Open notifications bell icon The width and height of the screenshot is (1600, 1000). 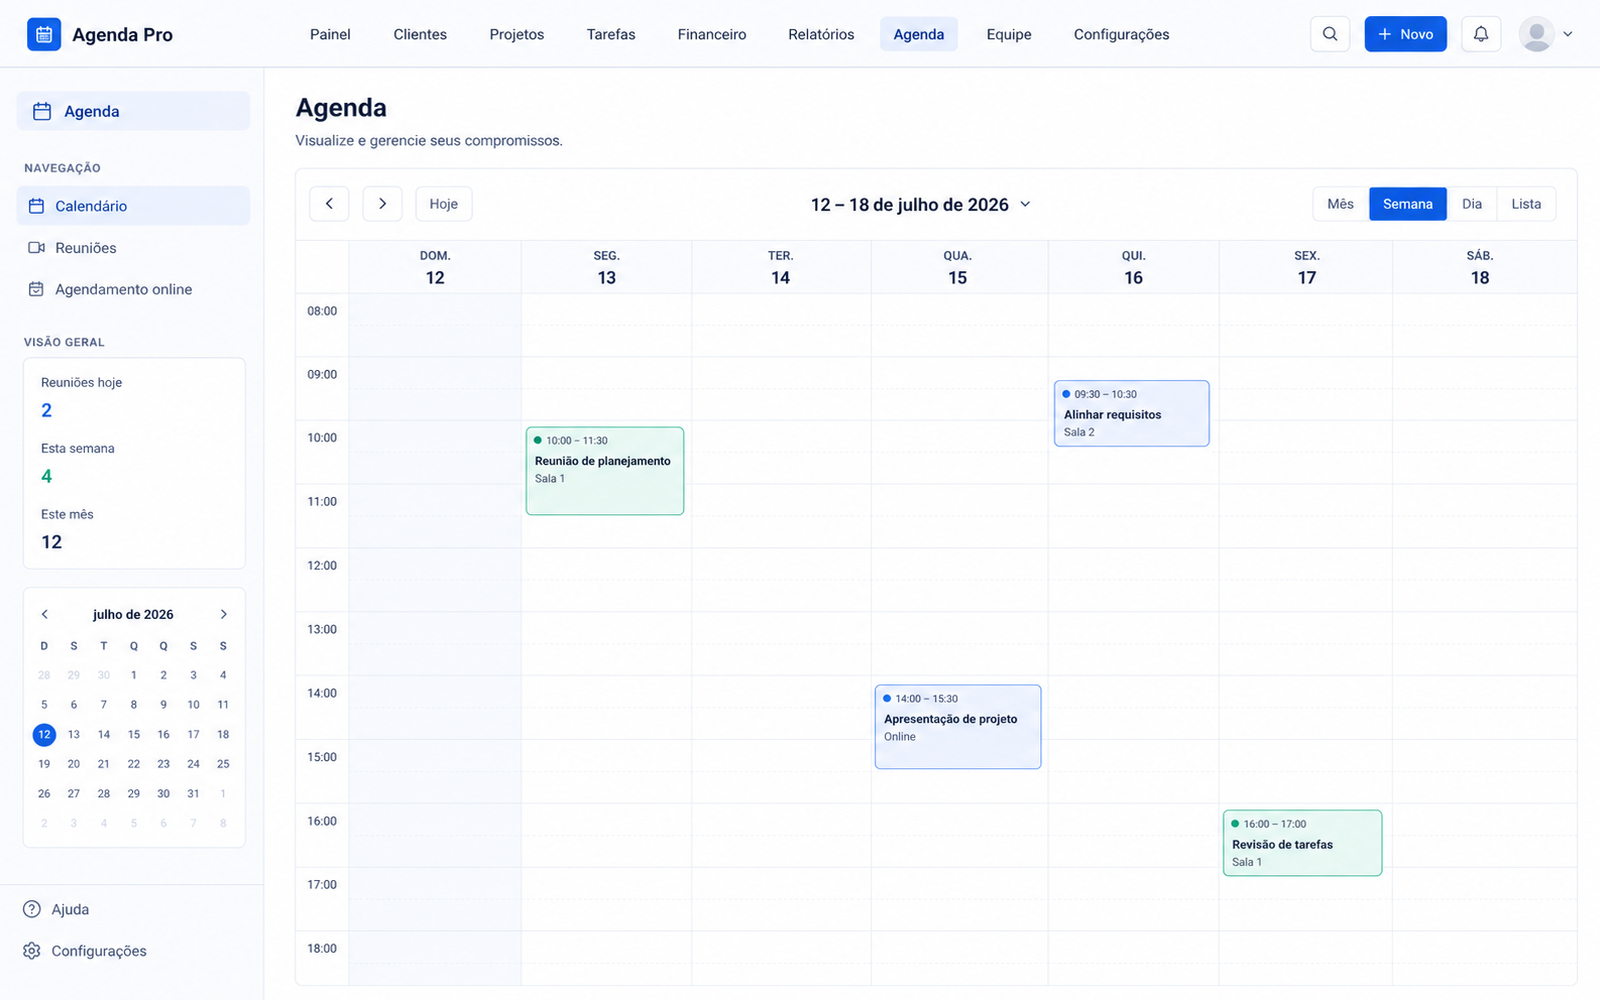pos(1481,34)
